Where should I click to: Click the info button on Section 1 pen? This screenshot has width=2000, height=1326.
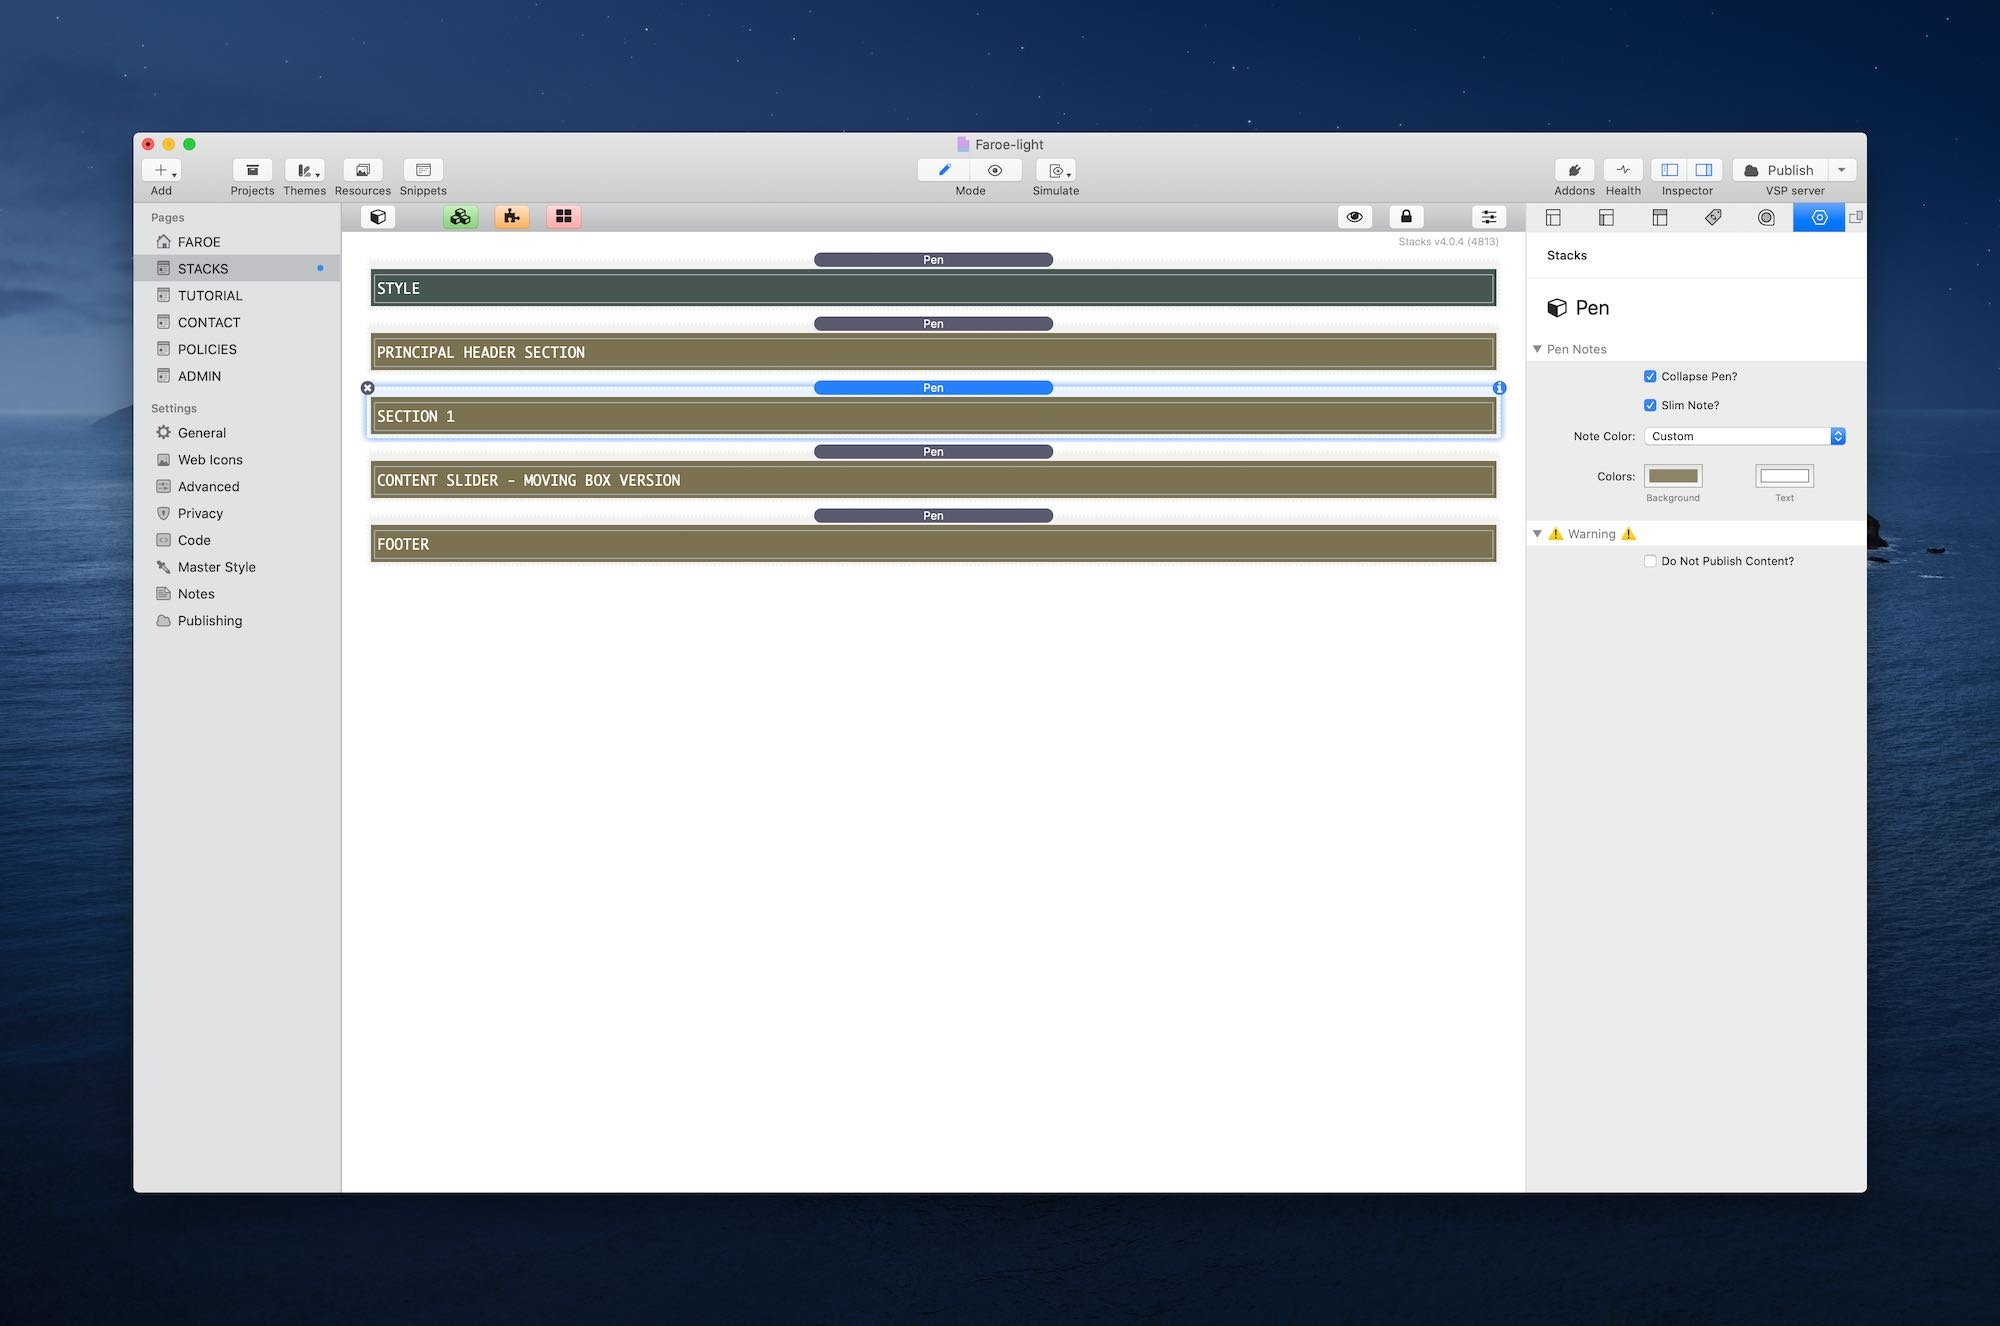(1499, 388)
